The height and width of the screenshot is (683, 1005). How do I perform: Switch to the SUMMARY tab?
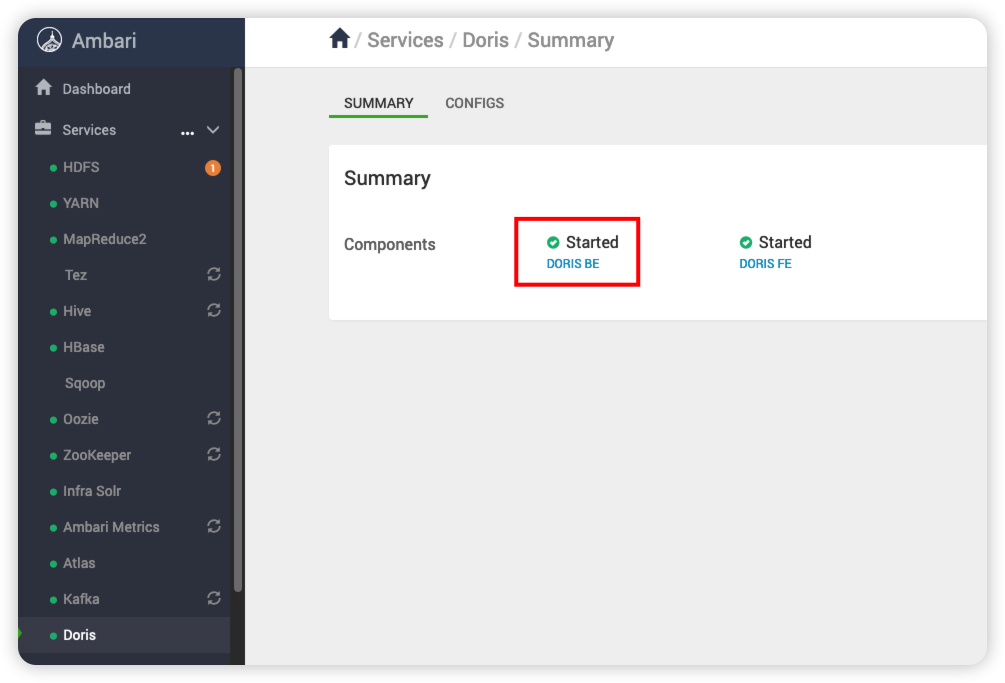pos(378,103)
